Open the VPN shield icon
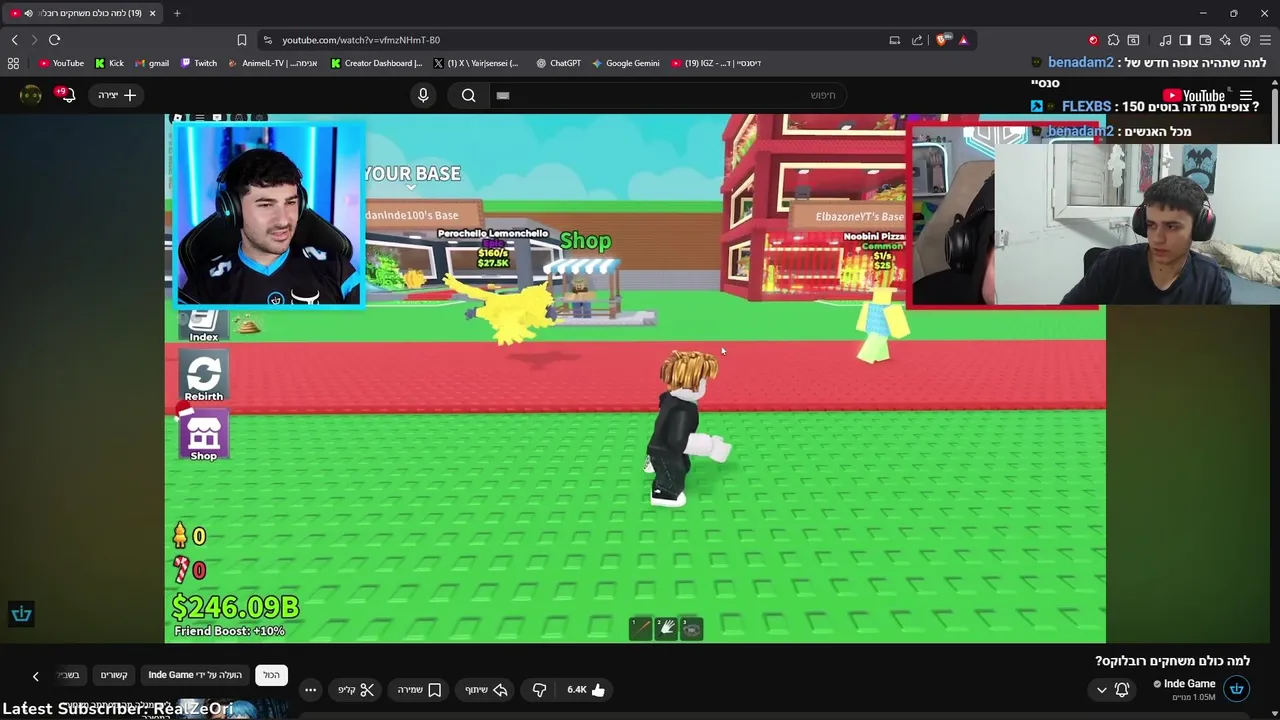 point(1245,40)
